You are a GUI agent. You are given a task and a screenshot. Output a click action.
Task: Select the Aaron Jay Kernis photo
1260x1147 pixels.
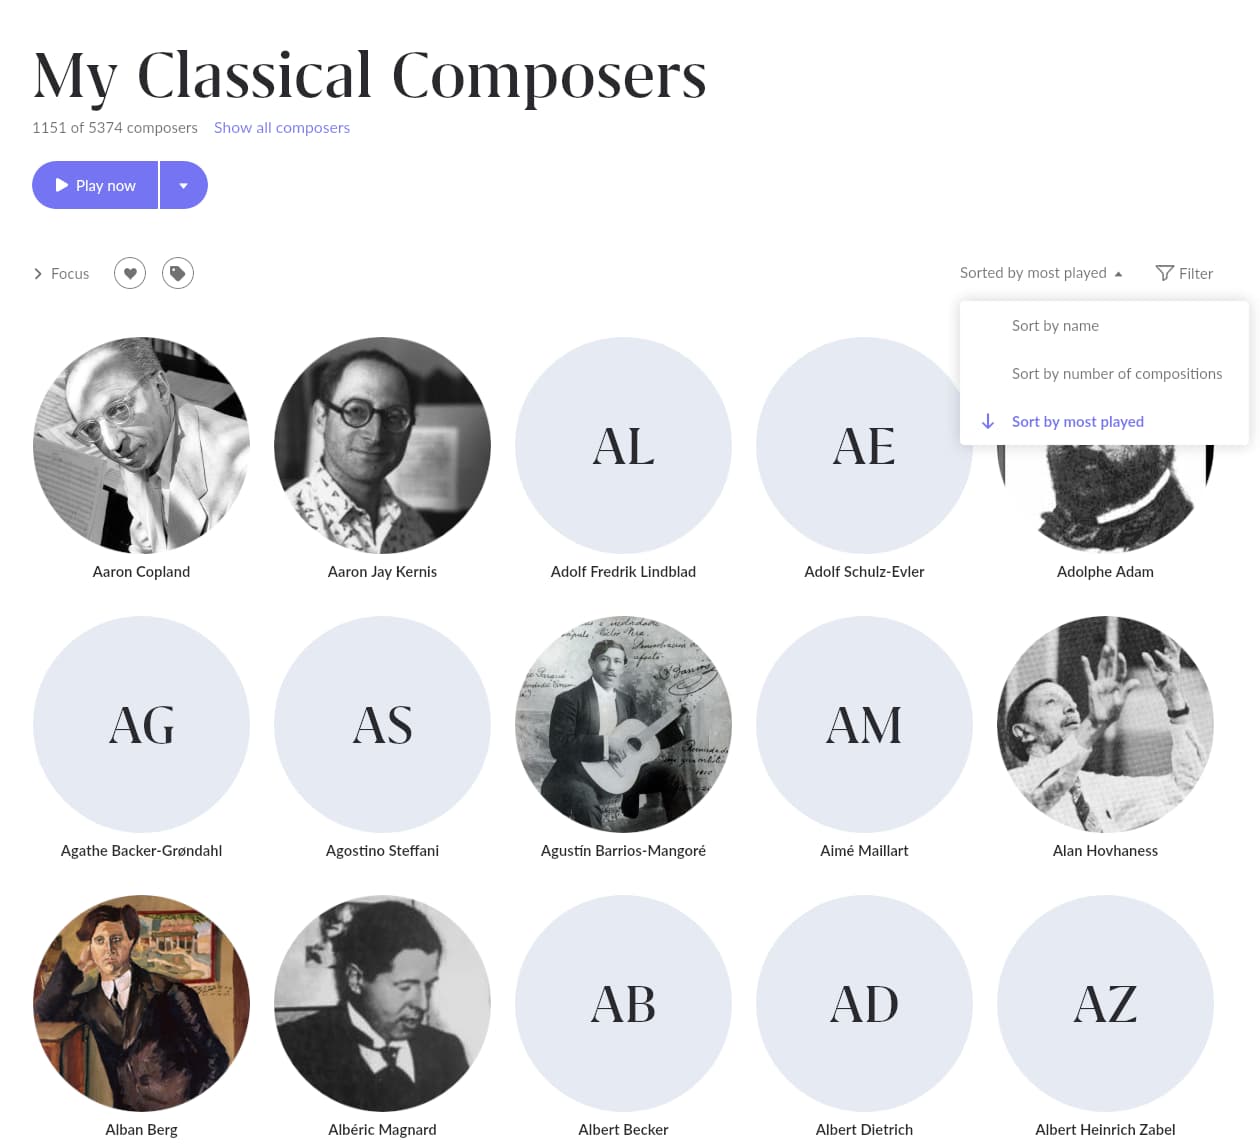point(382,445)
